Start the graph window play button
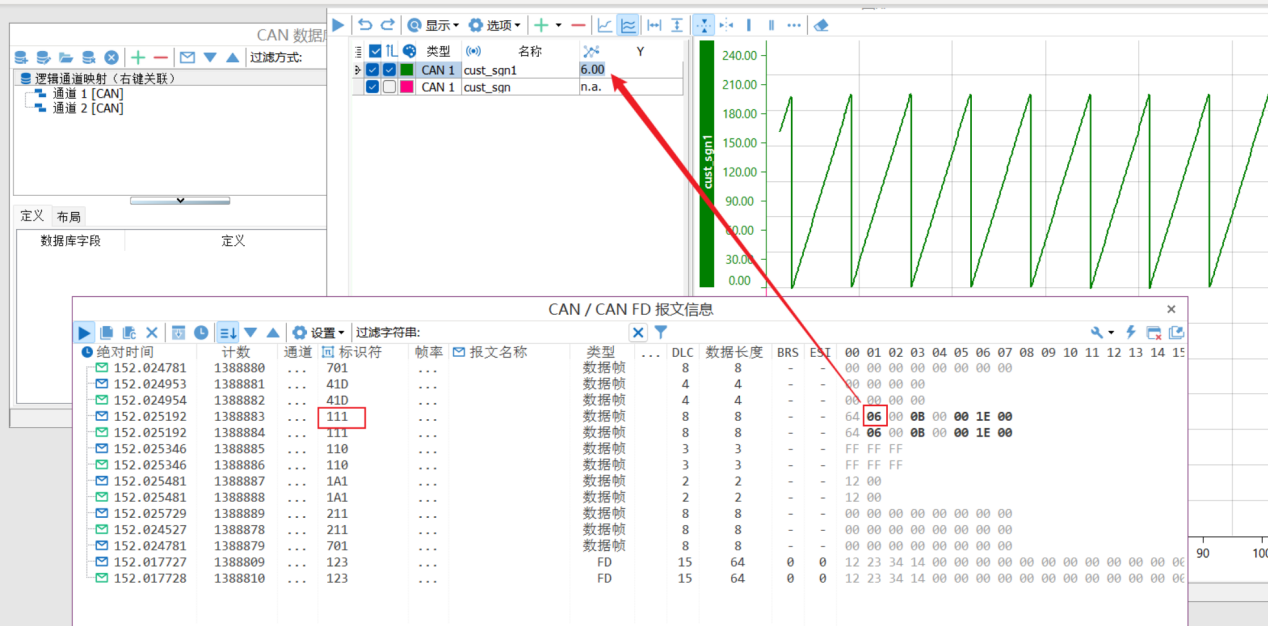The image size is (1268, 626). (x=339, y=25)
